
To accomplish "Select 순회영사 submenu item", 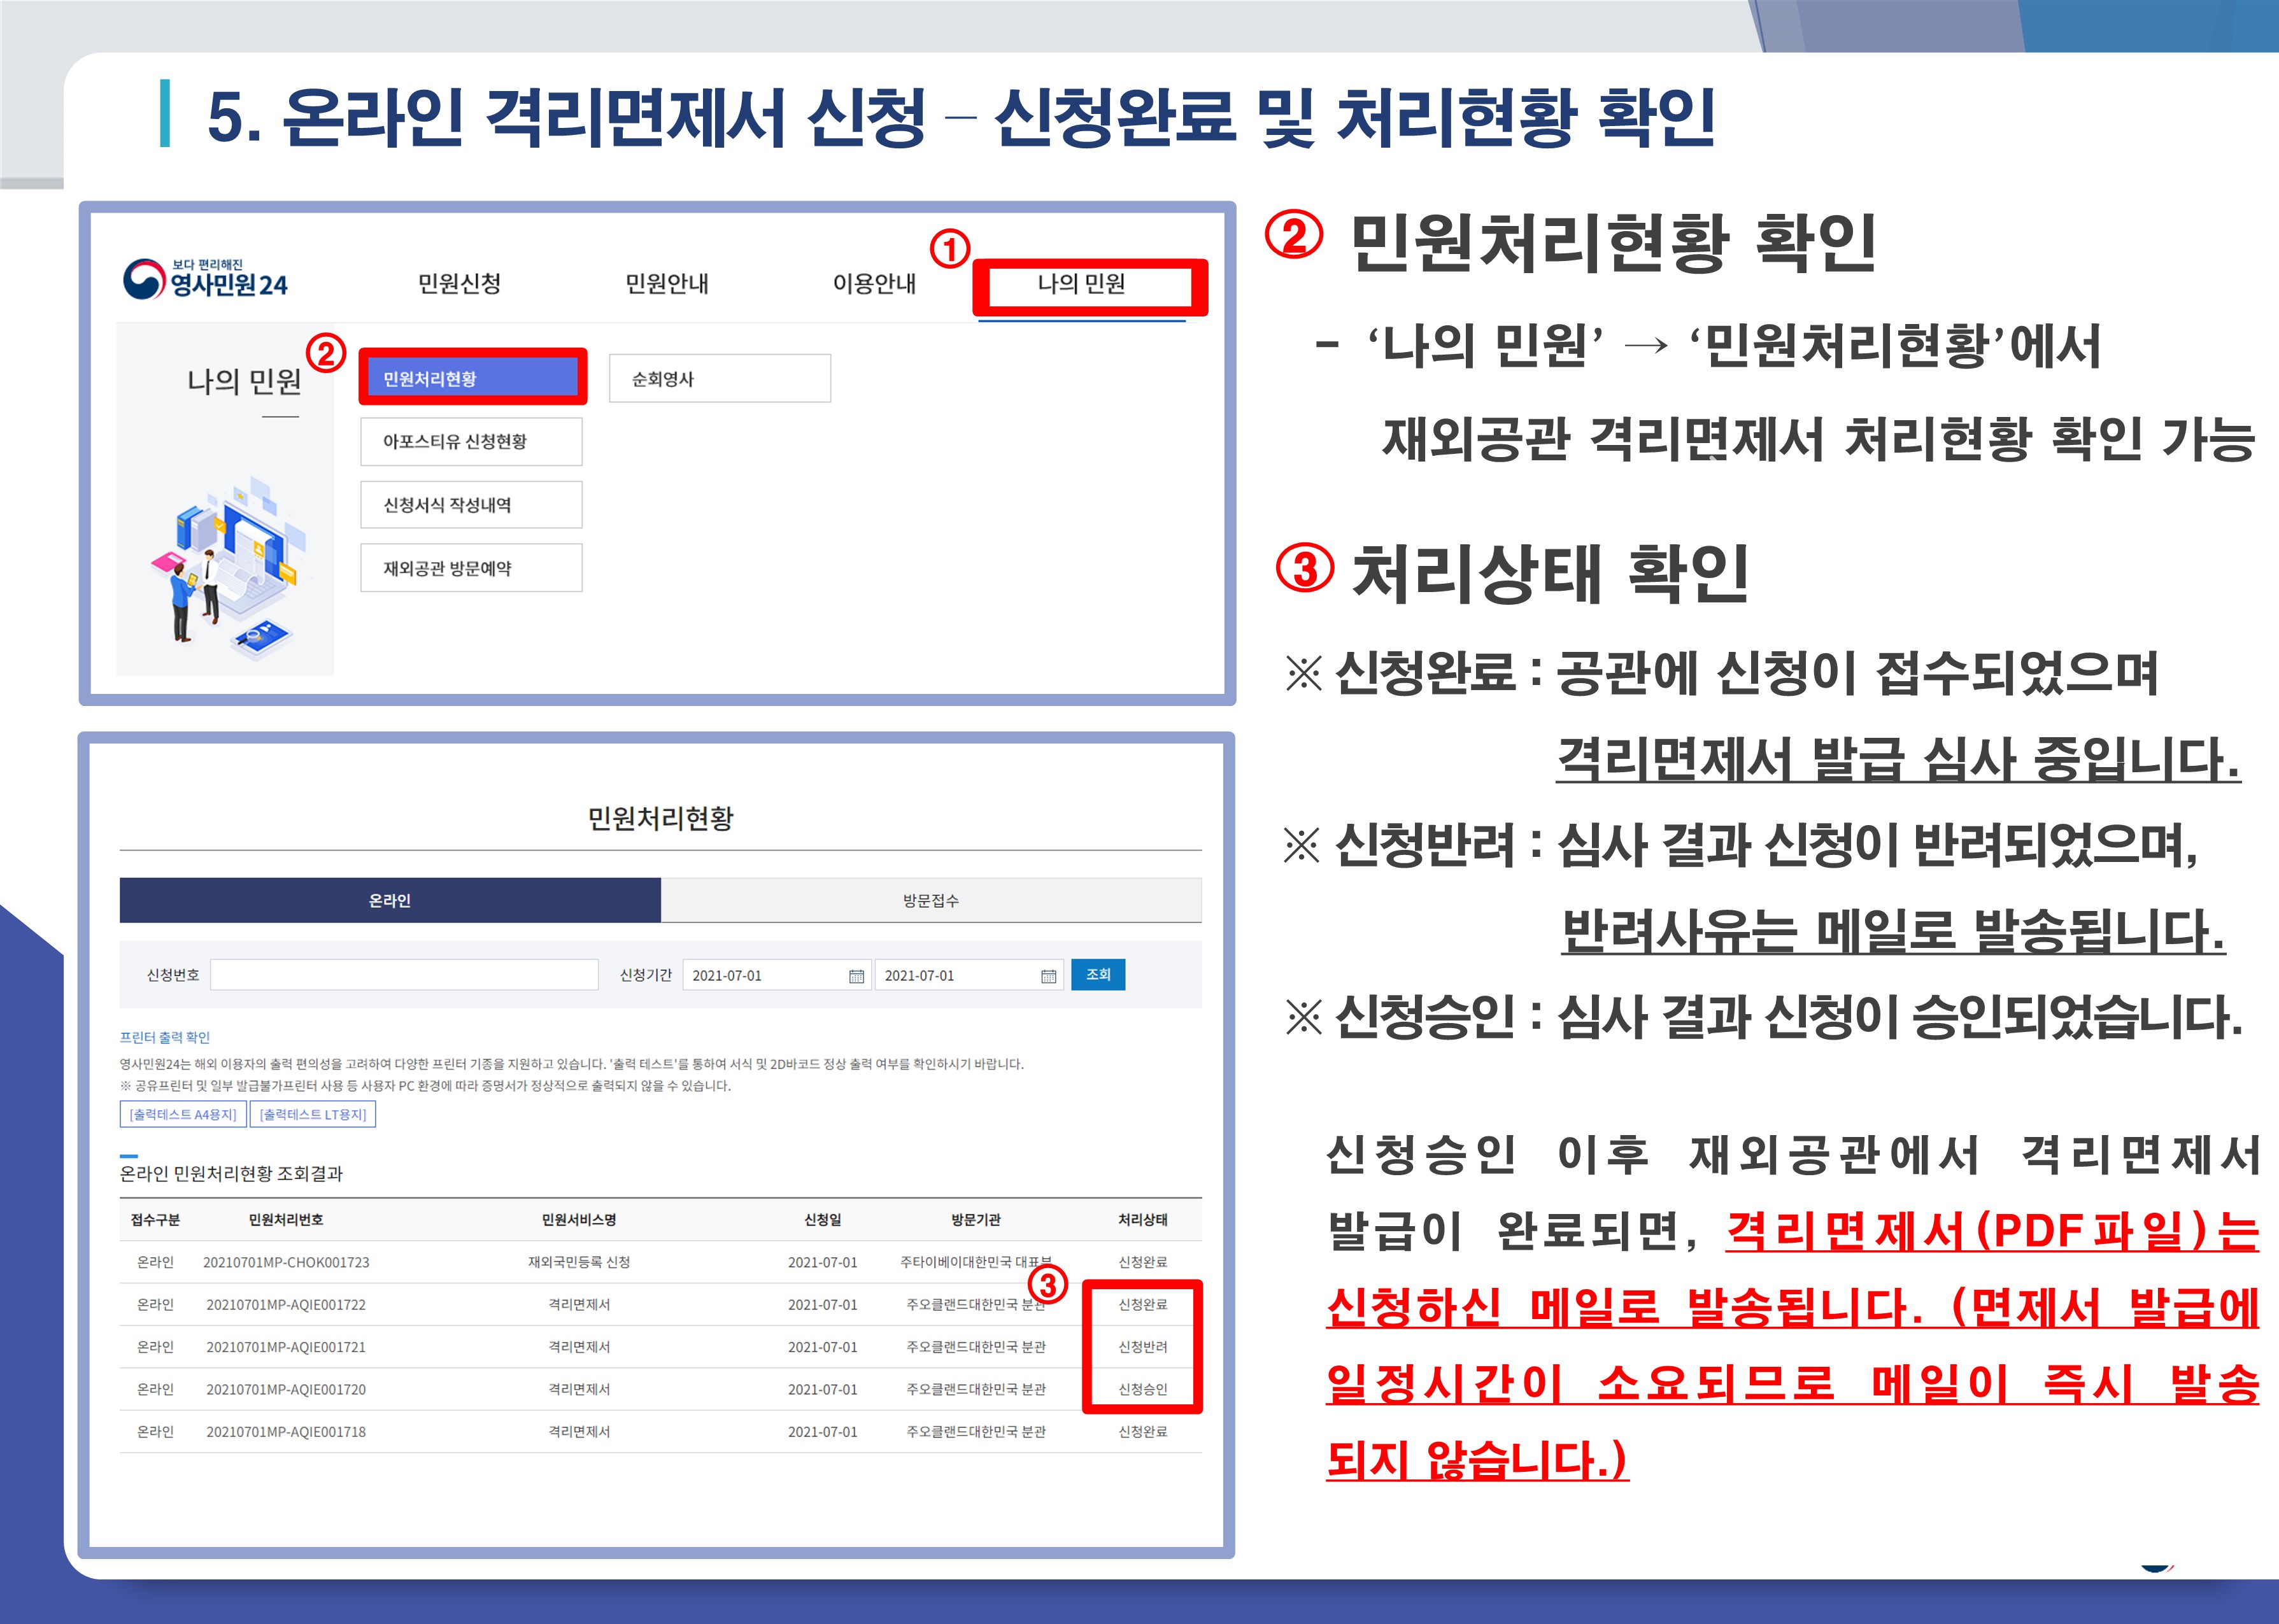I will (x=719, y=379).
